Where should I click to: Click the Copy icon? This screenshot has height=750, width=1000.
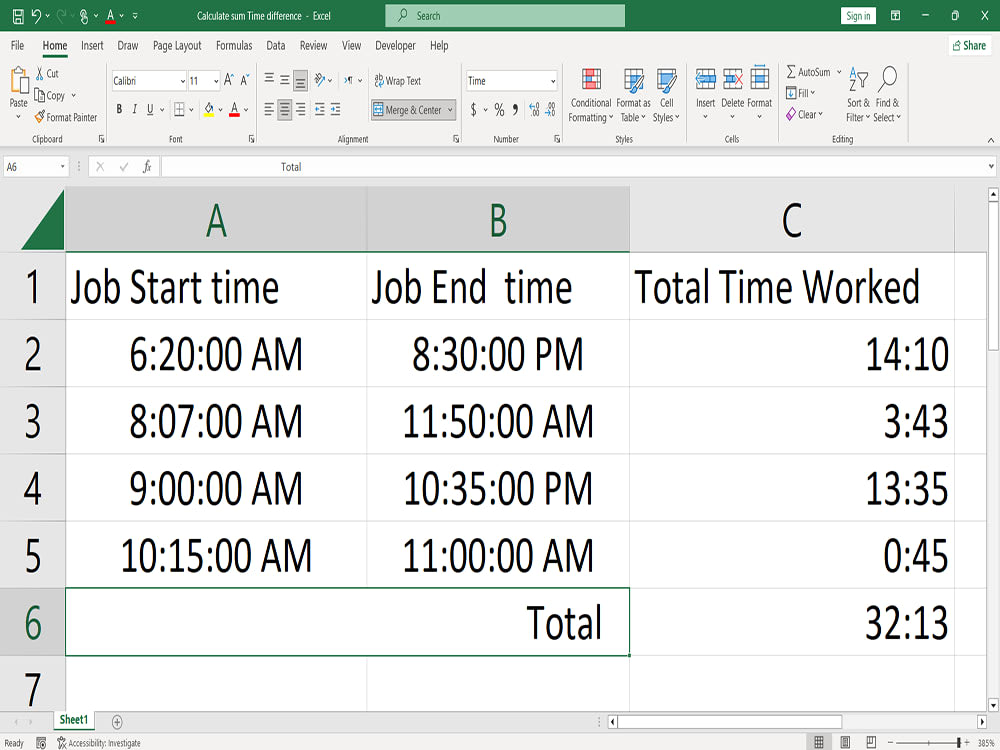pos(40,95)
